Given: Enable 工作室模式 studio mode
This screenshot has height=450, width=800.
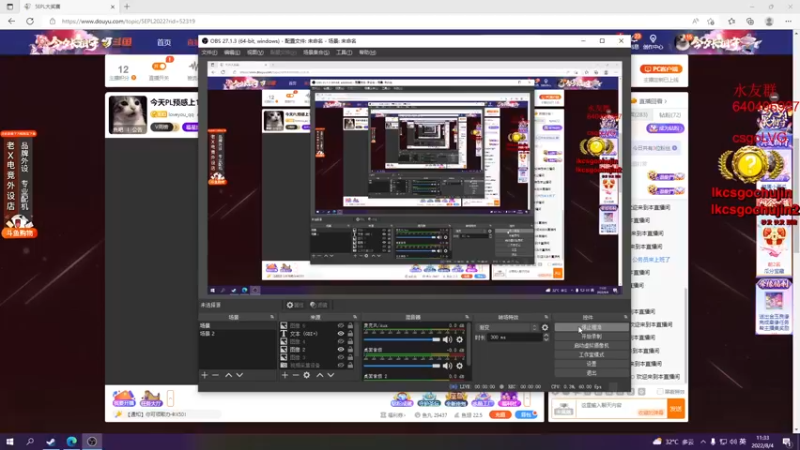Looking at the screenshot, I should [591, 355].
